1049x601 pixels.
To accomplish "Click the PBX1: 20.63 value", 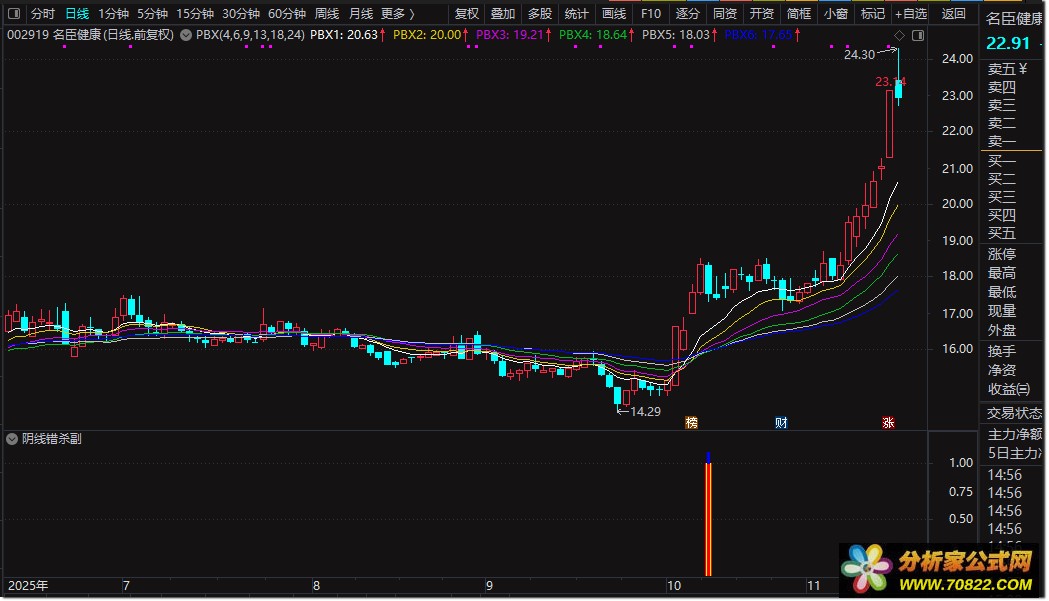I will 344,35.
